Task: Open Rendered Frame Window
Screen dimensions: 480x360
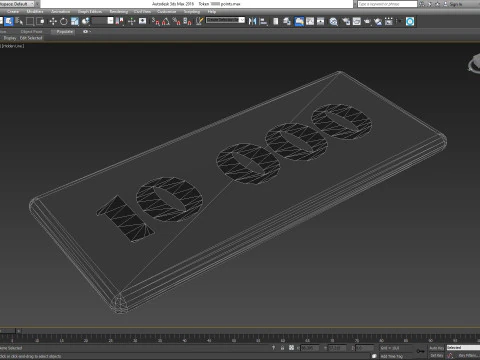Action: coord(357,21)
